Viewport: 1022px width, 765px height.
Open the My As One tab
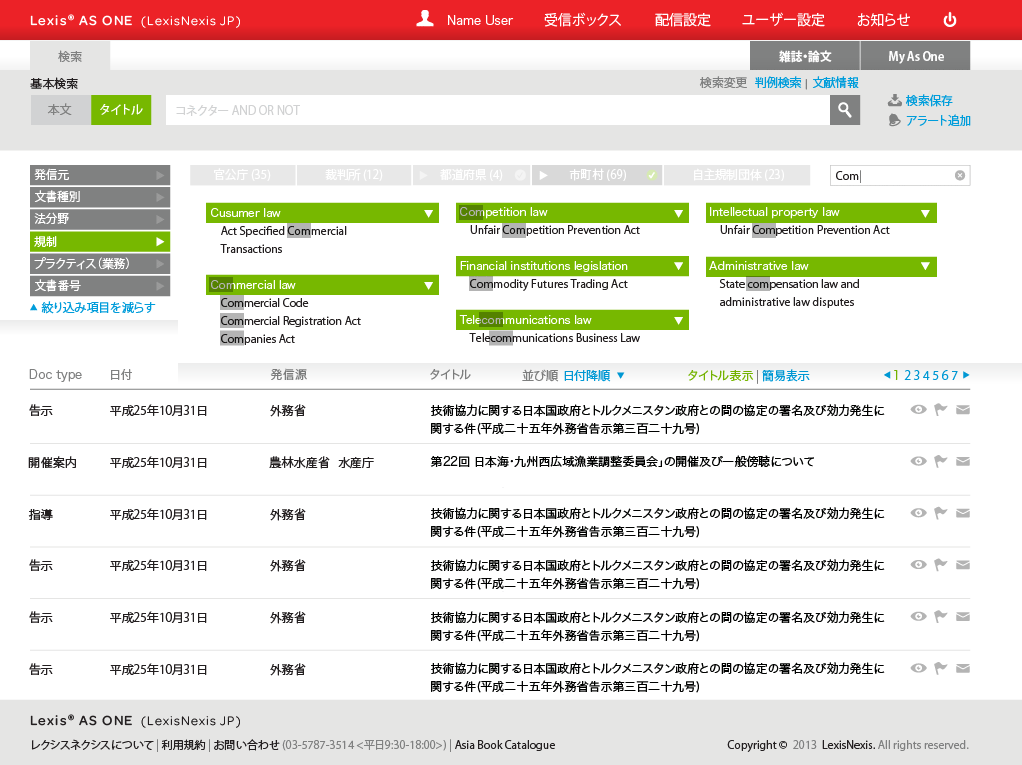916,56
